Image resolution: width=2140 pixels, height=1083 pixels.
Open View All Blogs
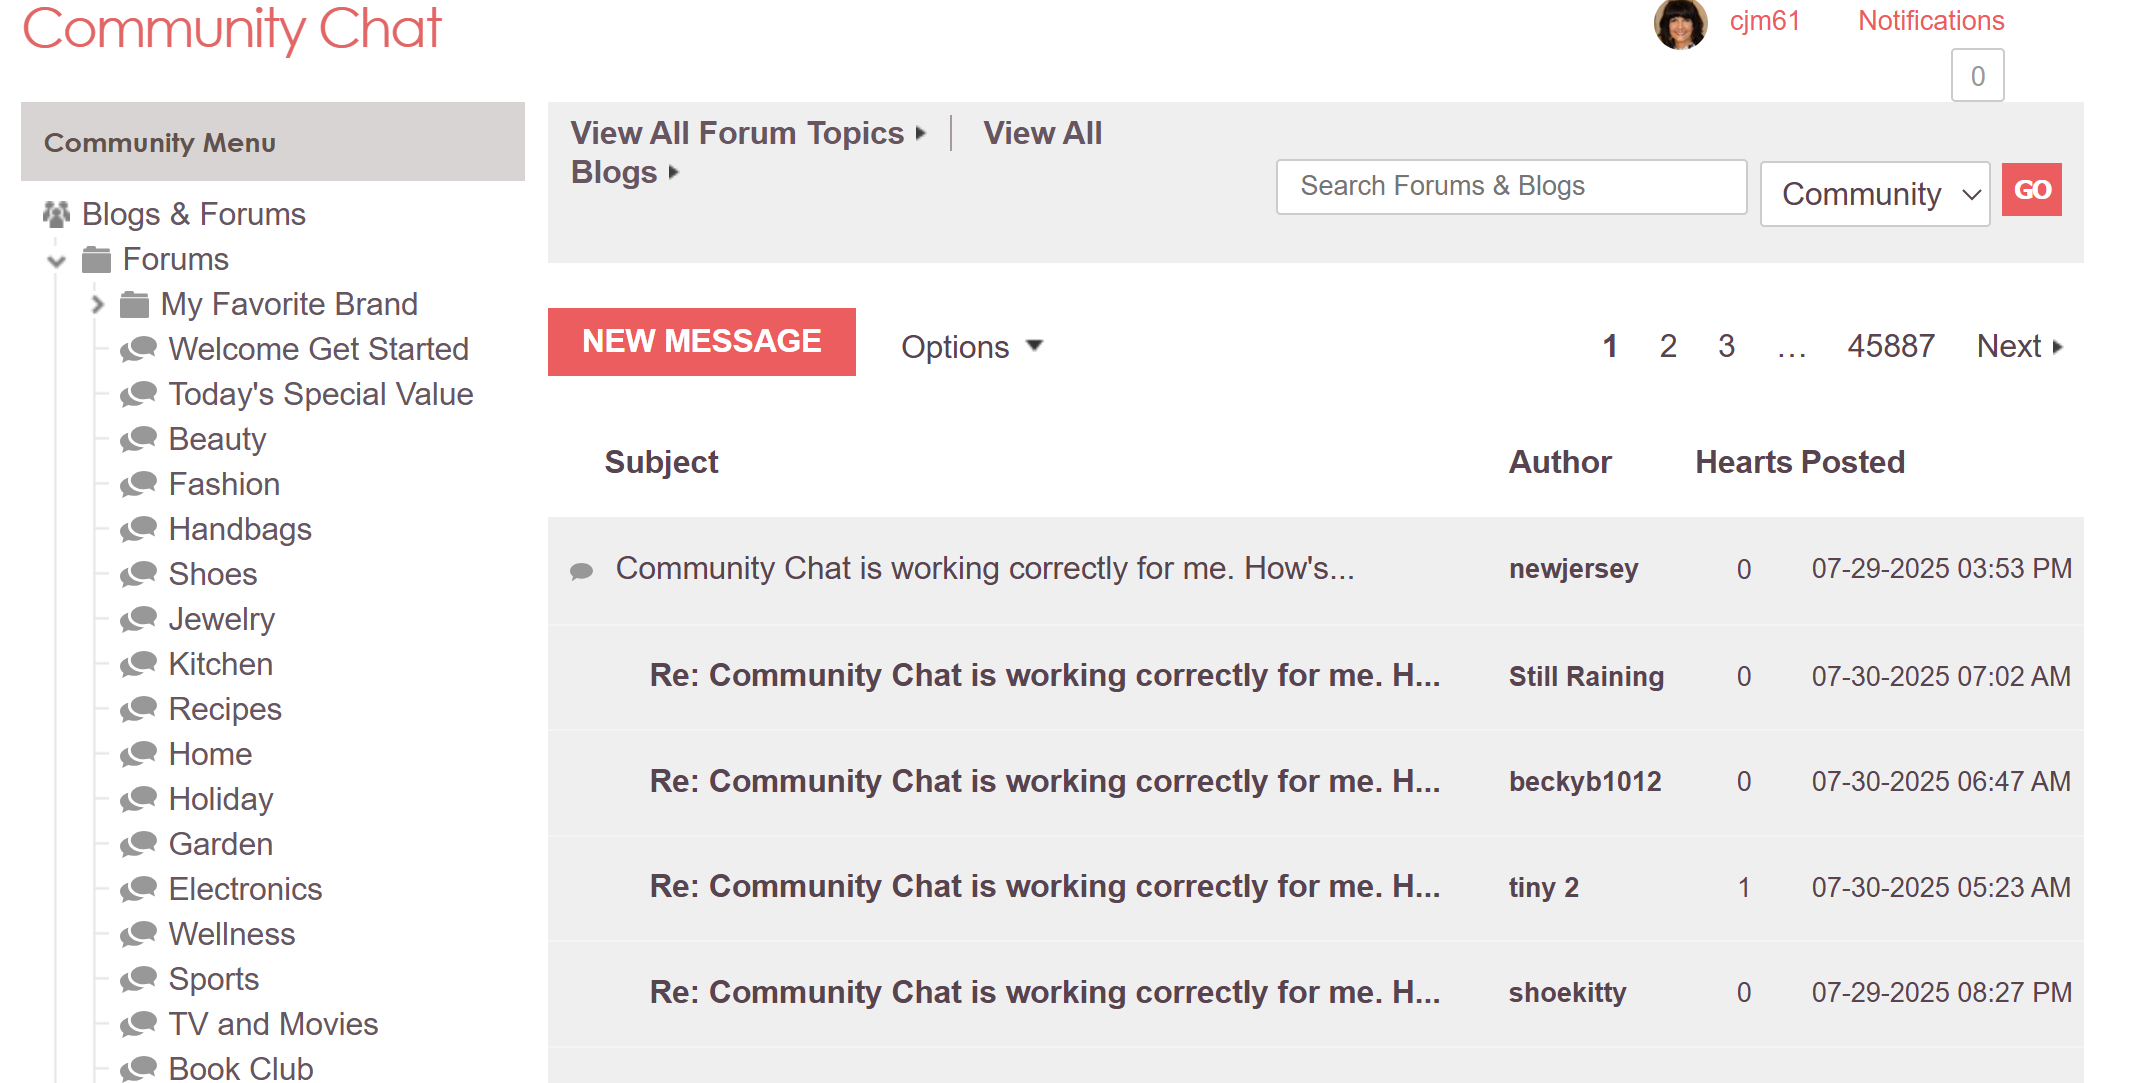tap(1042, 132)
